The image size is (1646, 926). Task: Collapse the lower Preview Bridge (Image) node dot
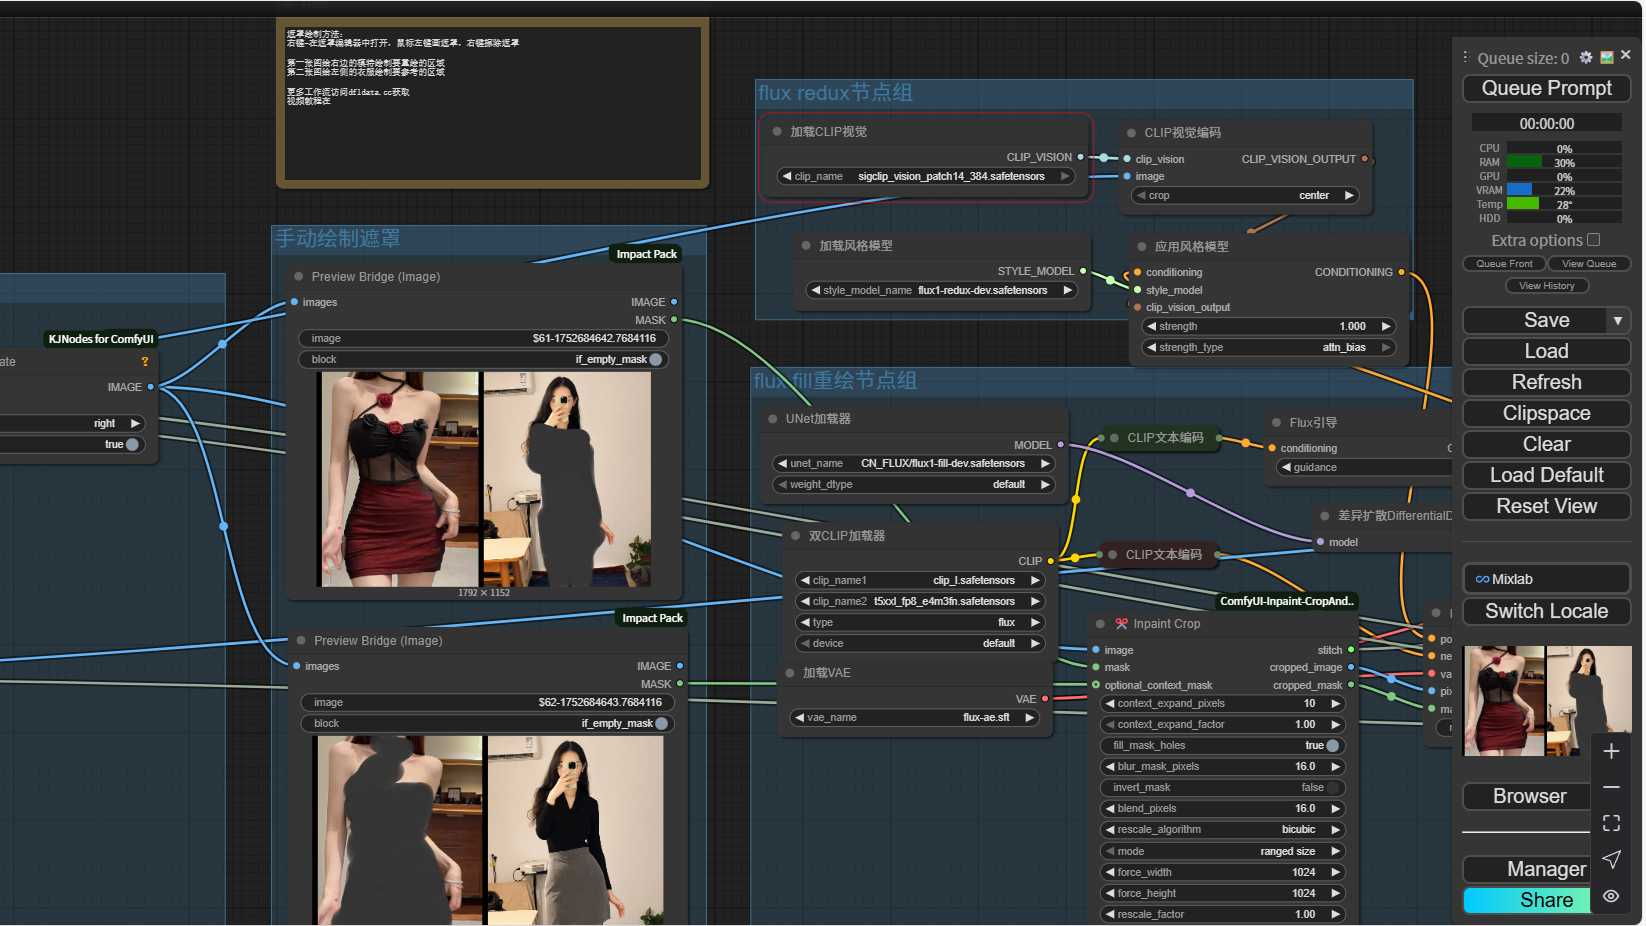coord(300,640)
